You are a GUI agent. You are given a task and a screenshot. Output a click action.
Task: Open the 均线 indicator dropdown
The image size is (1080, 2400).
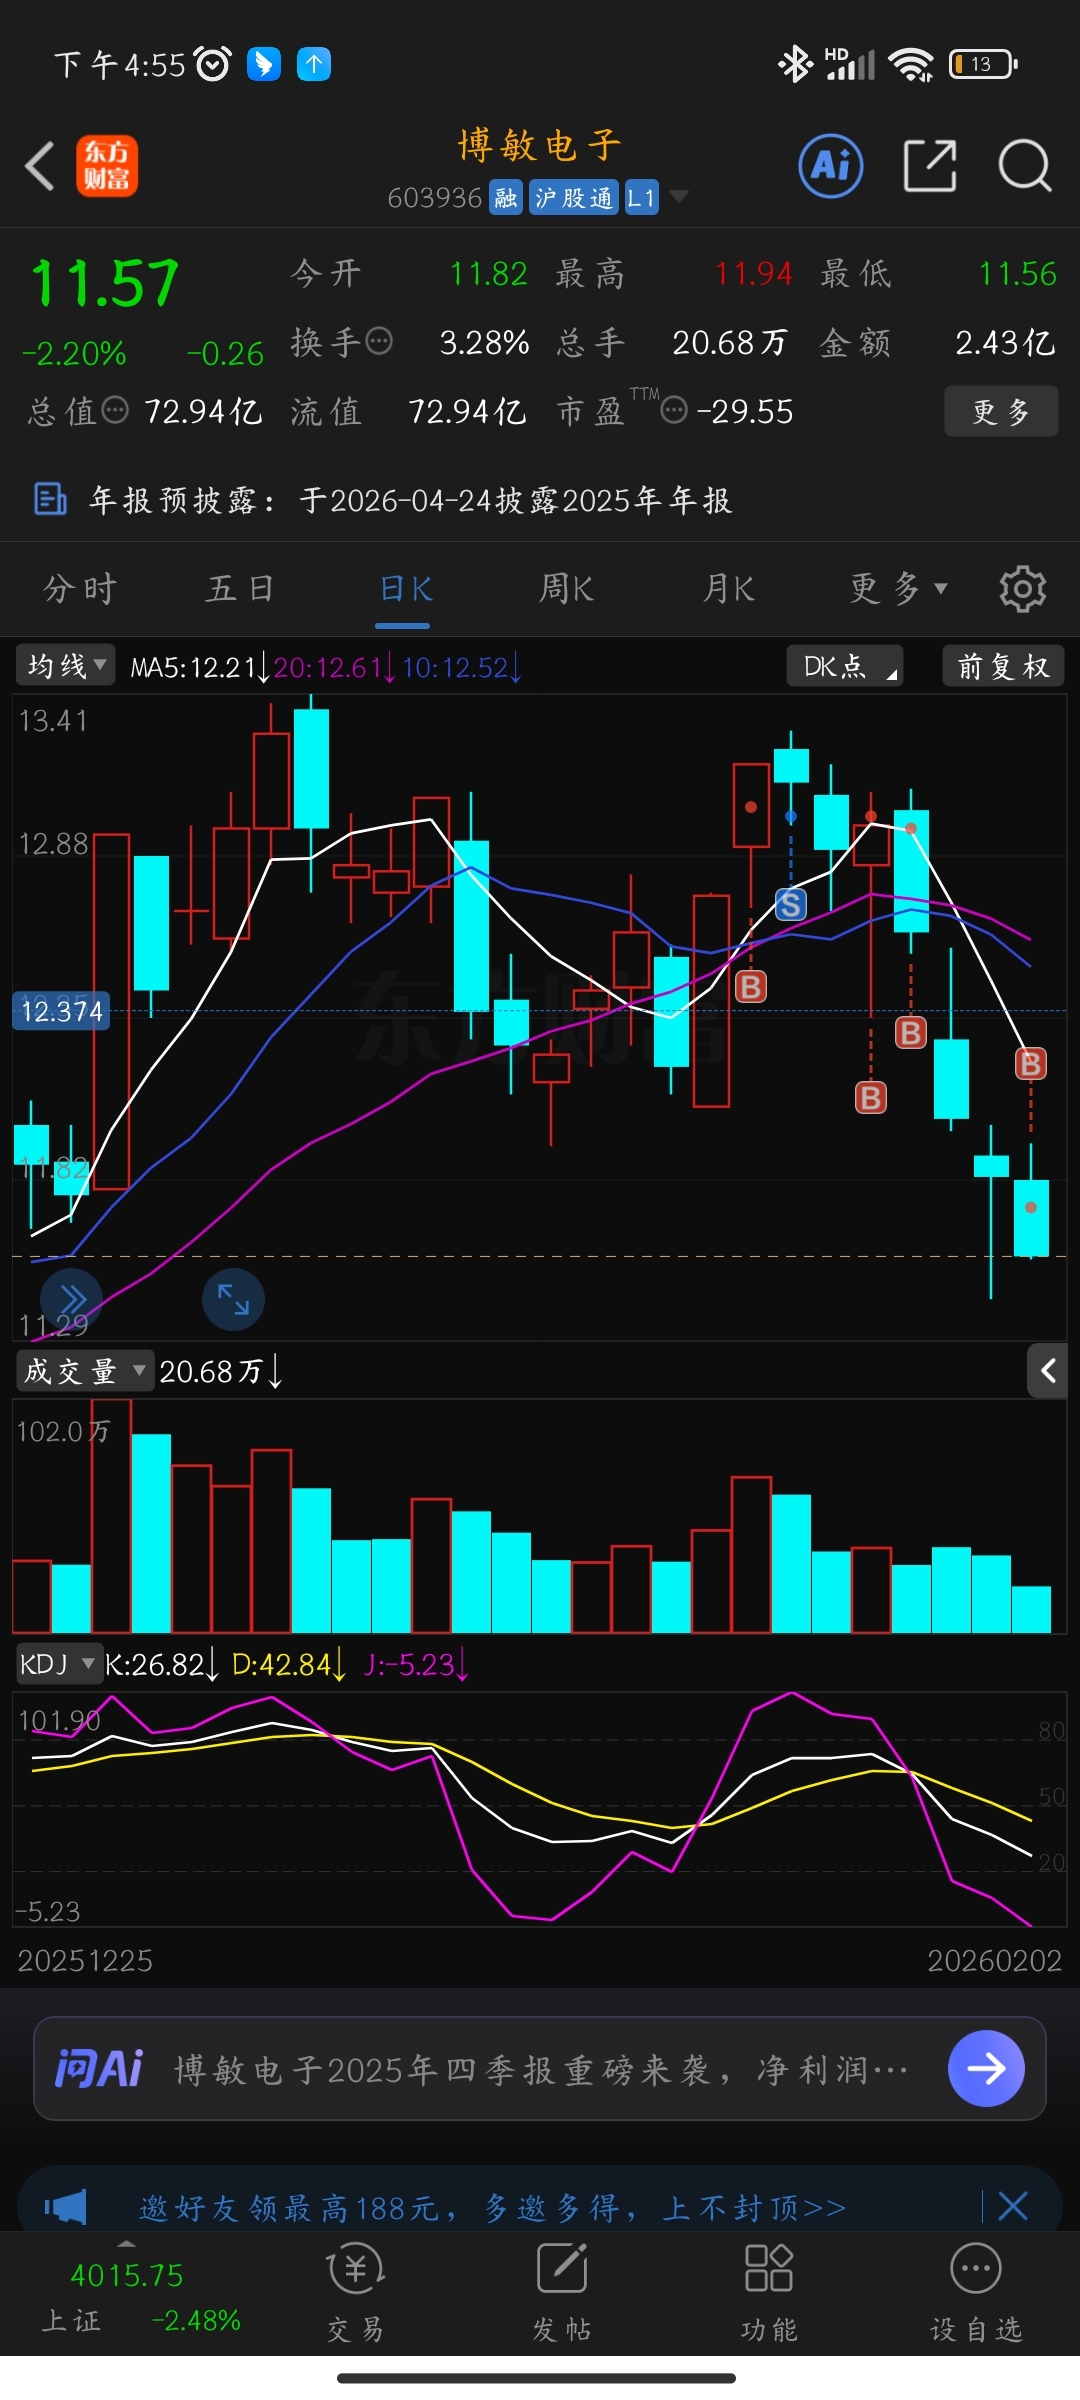click(65, 666)
